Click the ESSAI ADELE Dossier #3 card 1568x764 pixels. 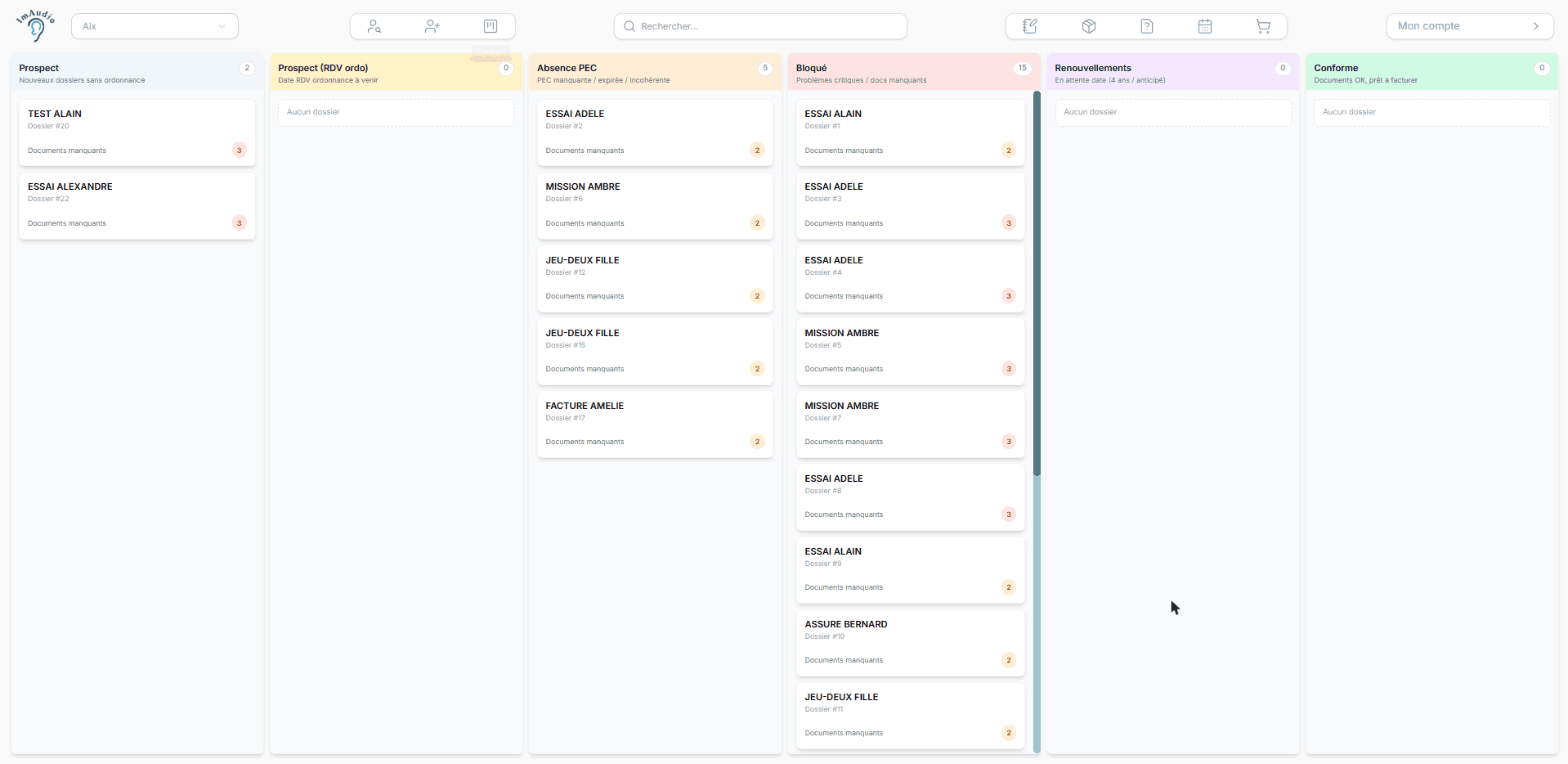coord(910,206)
